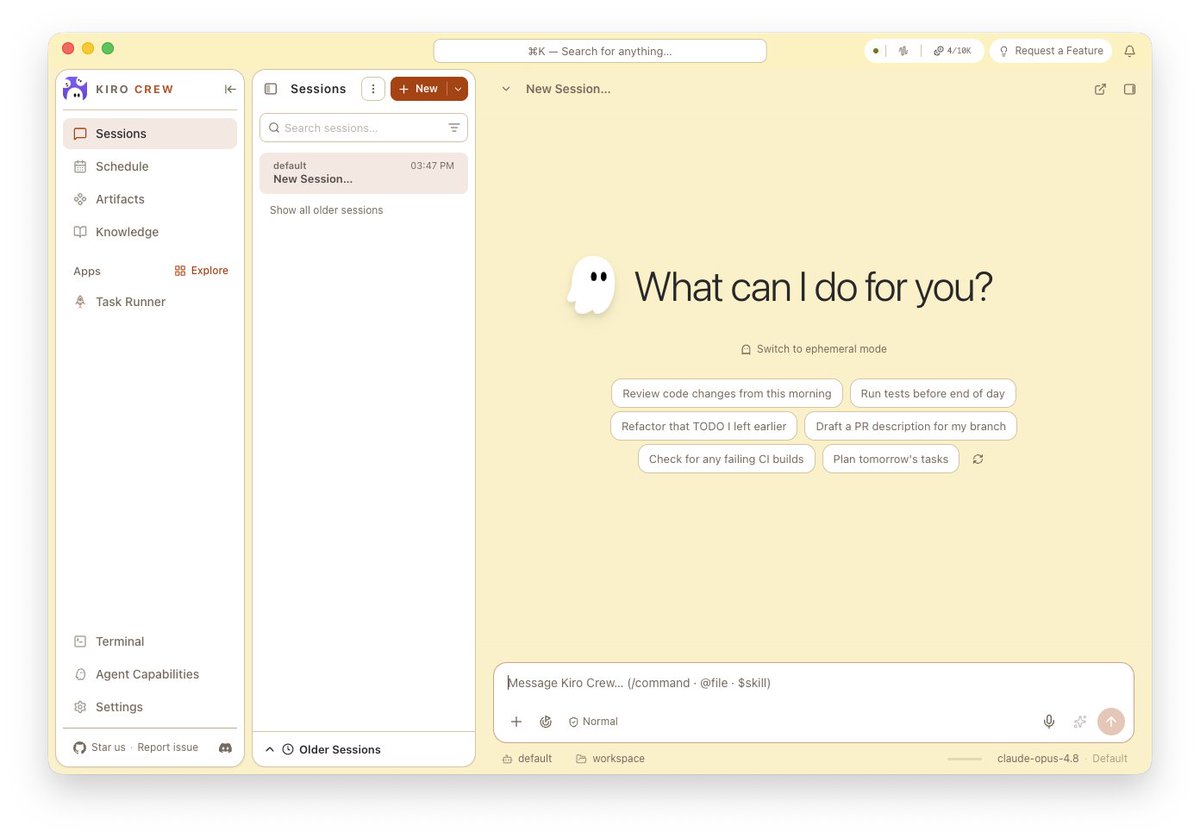The width and height of the screenshot is (1200, 838).
Task: Open the Normal permission mode selector
Action: point(593,721)
